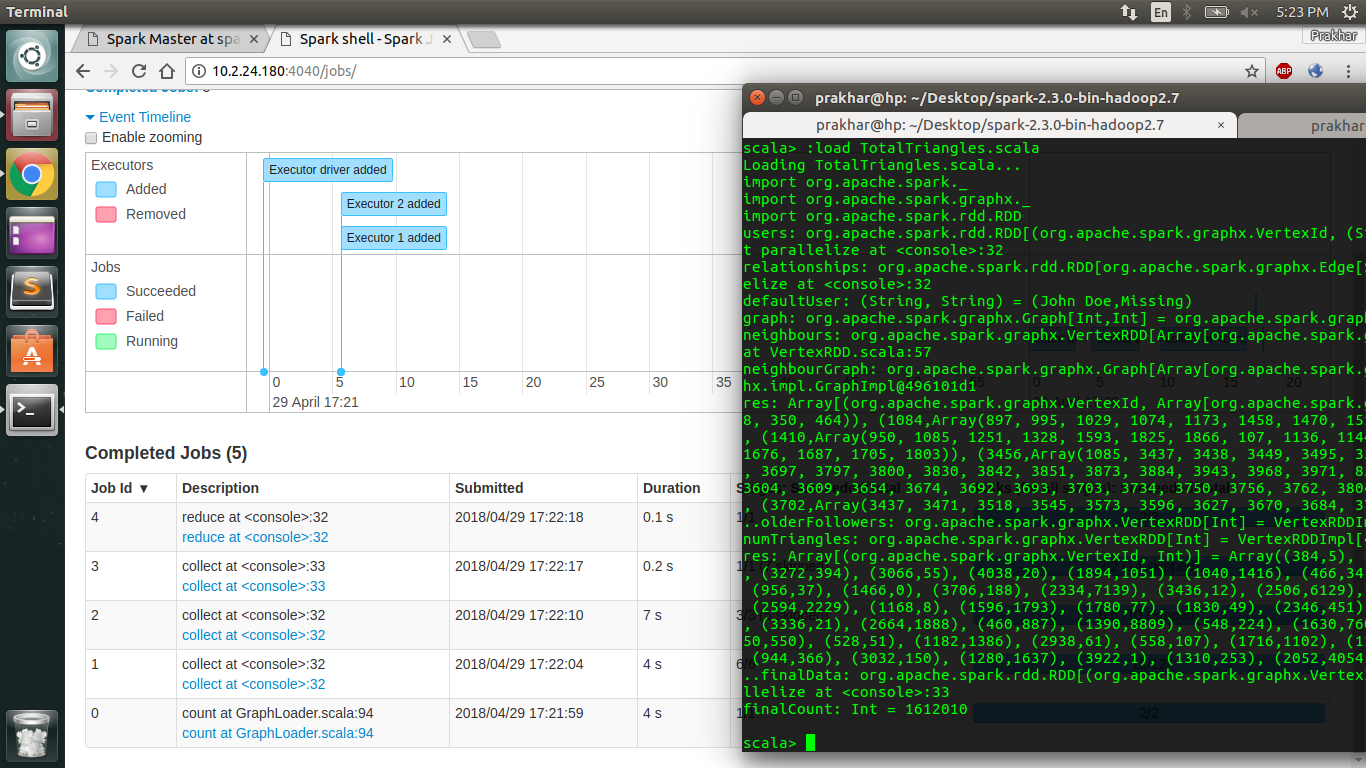Image resolution: width=1366 pixels, height=768 pixels.
Task: Open Google Chrome launcher icon
Action: click(x=33, y=174)
